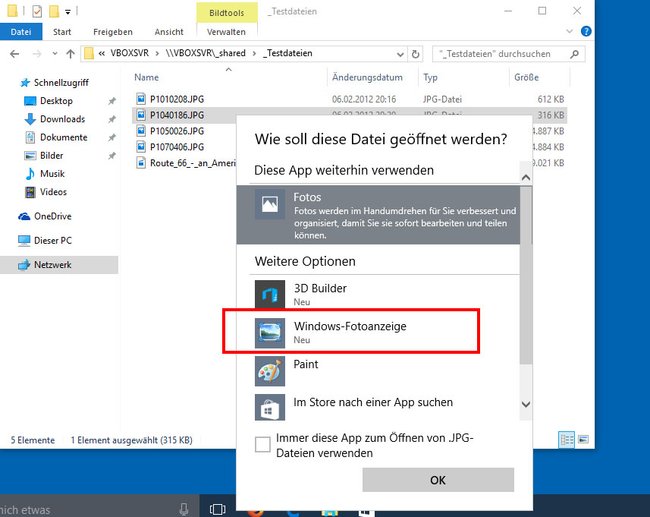The image size is (650, 517).
Task: Open Task View on the taskbar
Action: [218, 509]
